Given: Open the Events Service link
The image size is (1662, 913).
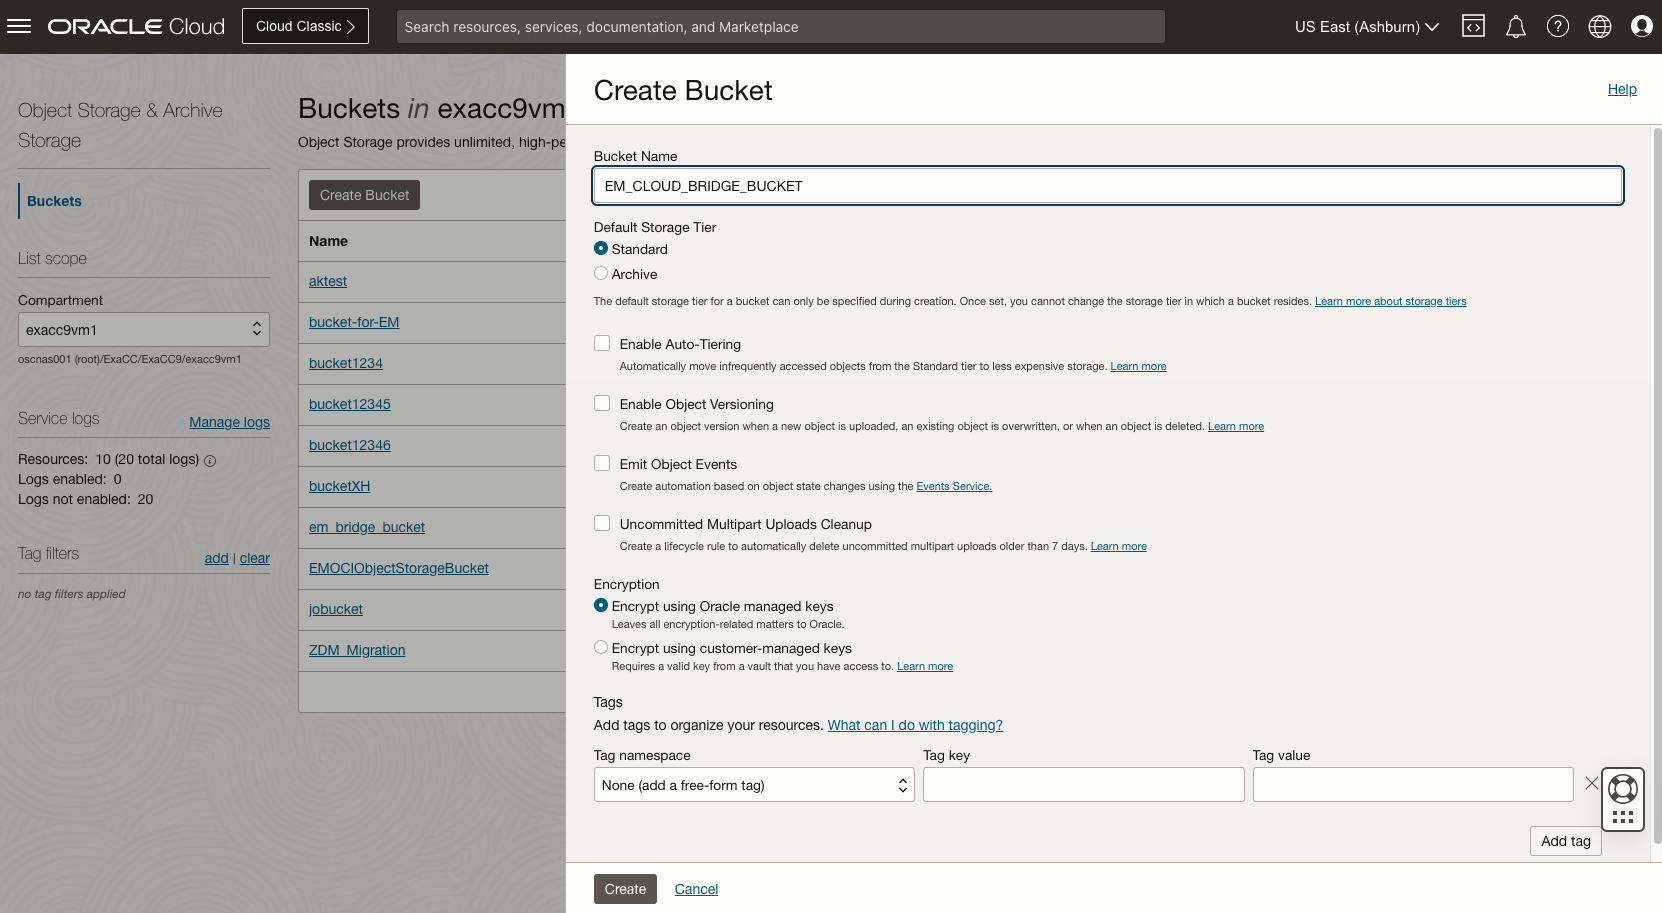Looking at the screenshot, I should [954, 486].
